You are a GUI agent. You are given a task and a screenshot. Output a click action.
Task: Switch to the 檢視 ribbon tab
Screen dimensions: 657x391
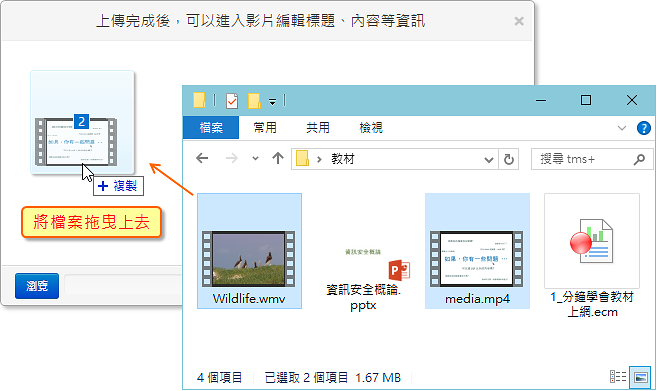click(371, 127)
